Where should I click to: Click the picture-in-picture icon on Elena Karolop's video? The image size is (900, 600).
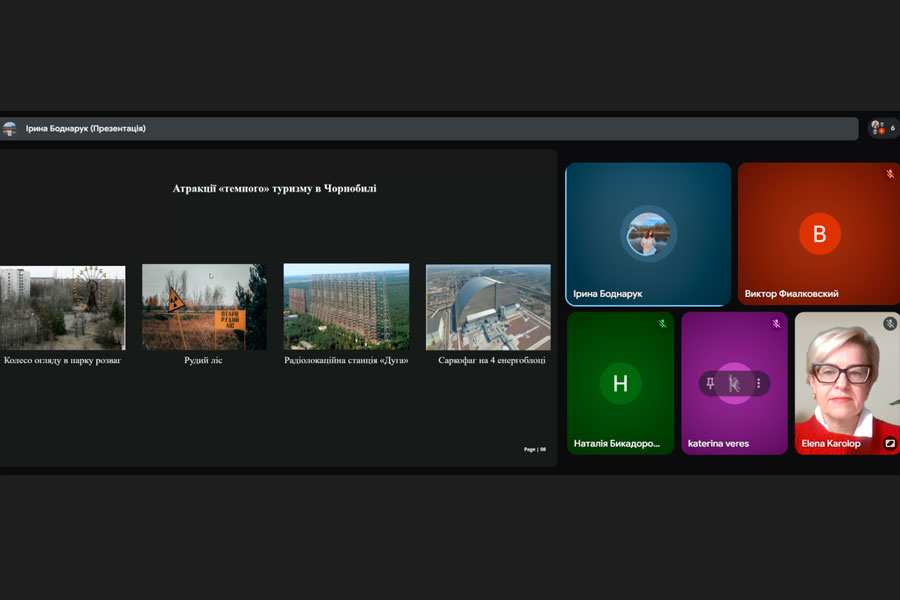coord(889,443)
